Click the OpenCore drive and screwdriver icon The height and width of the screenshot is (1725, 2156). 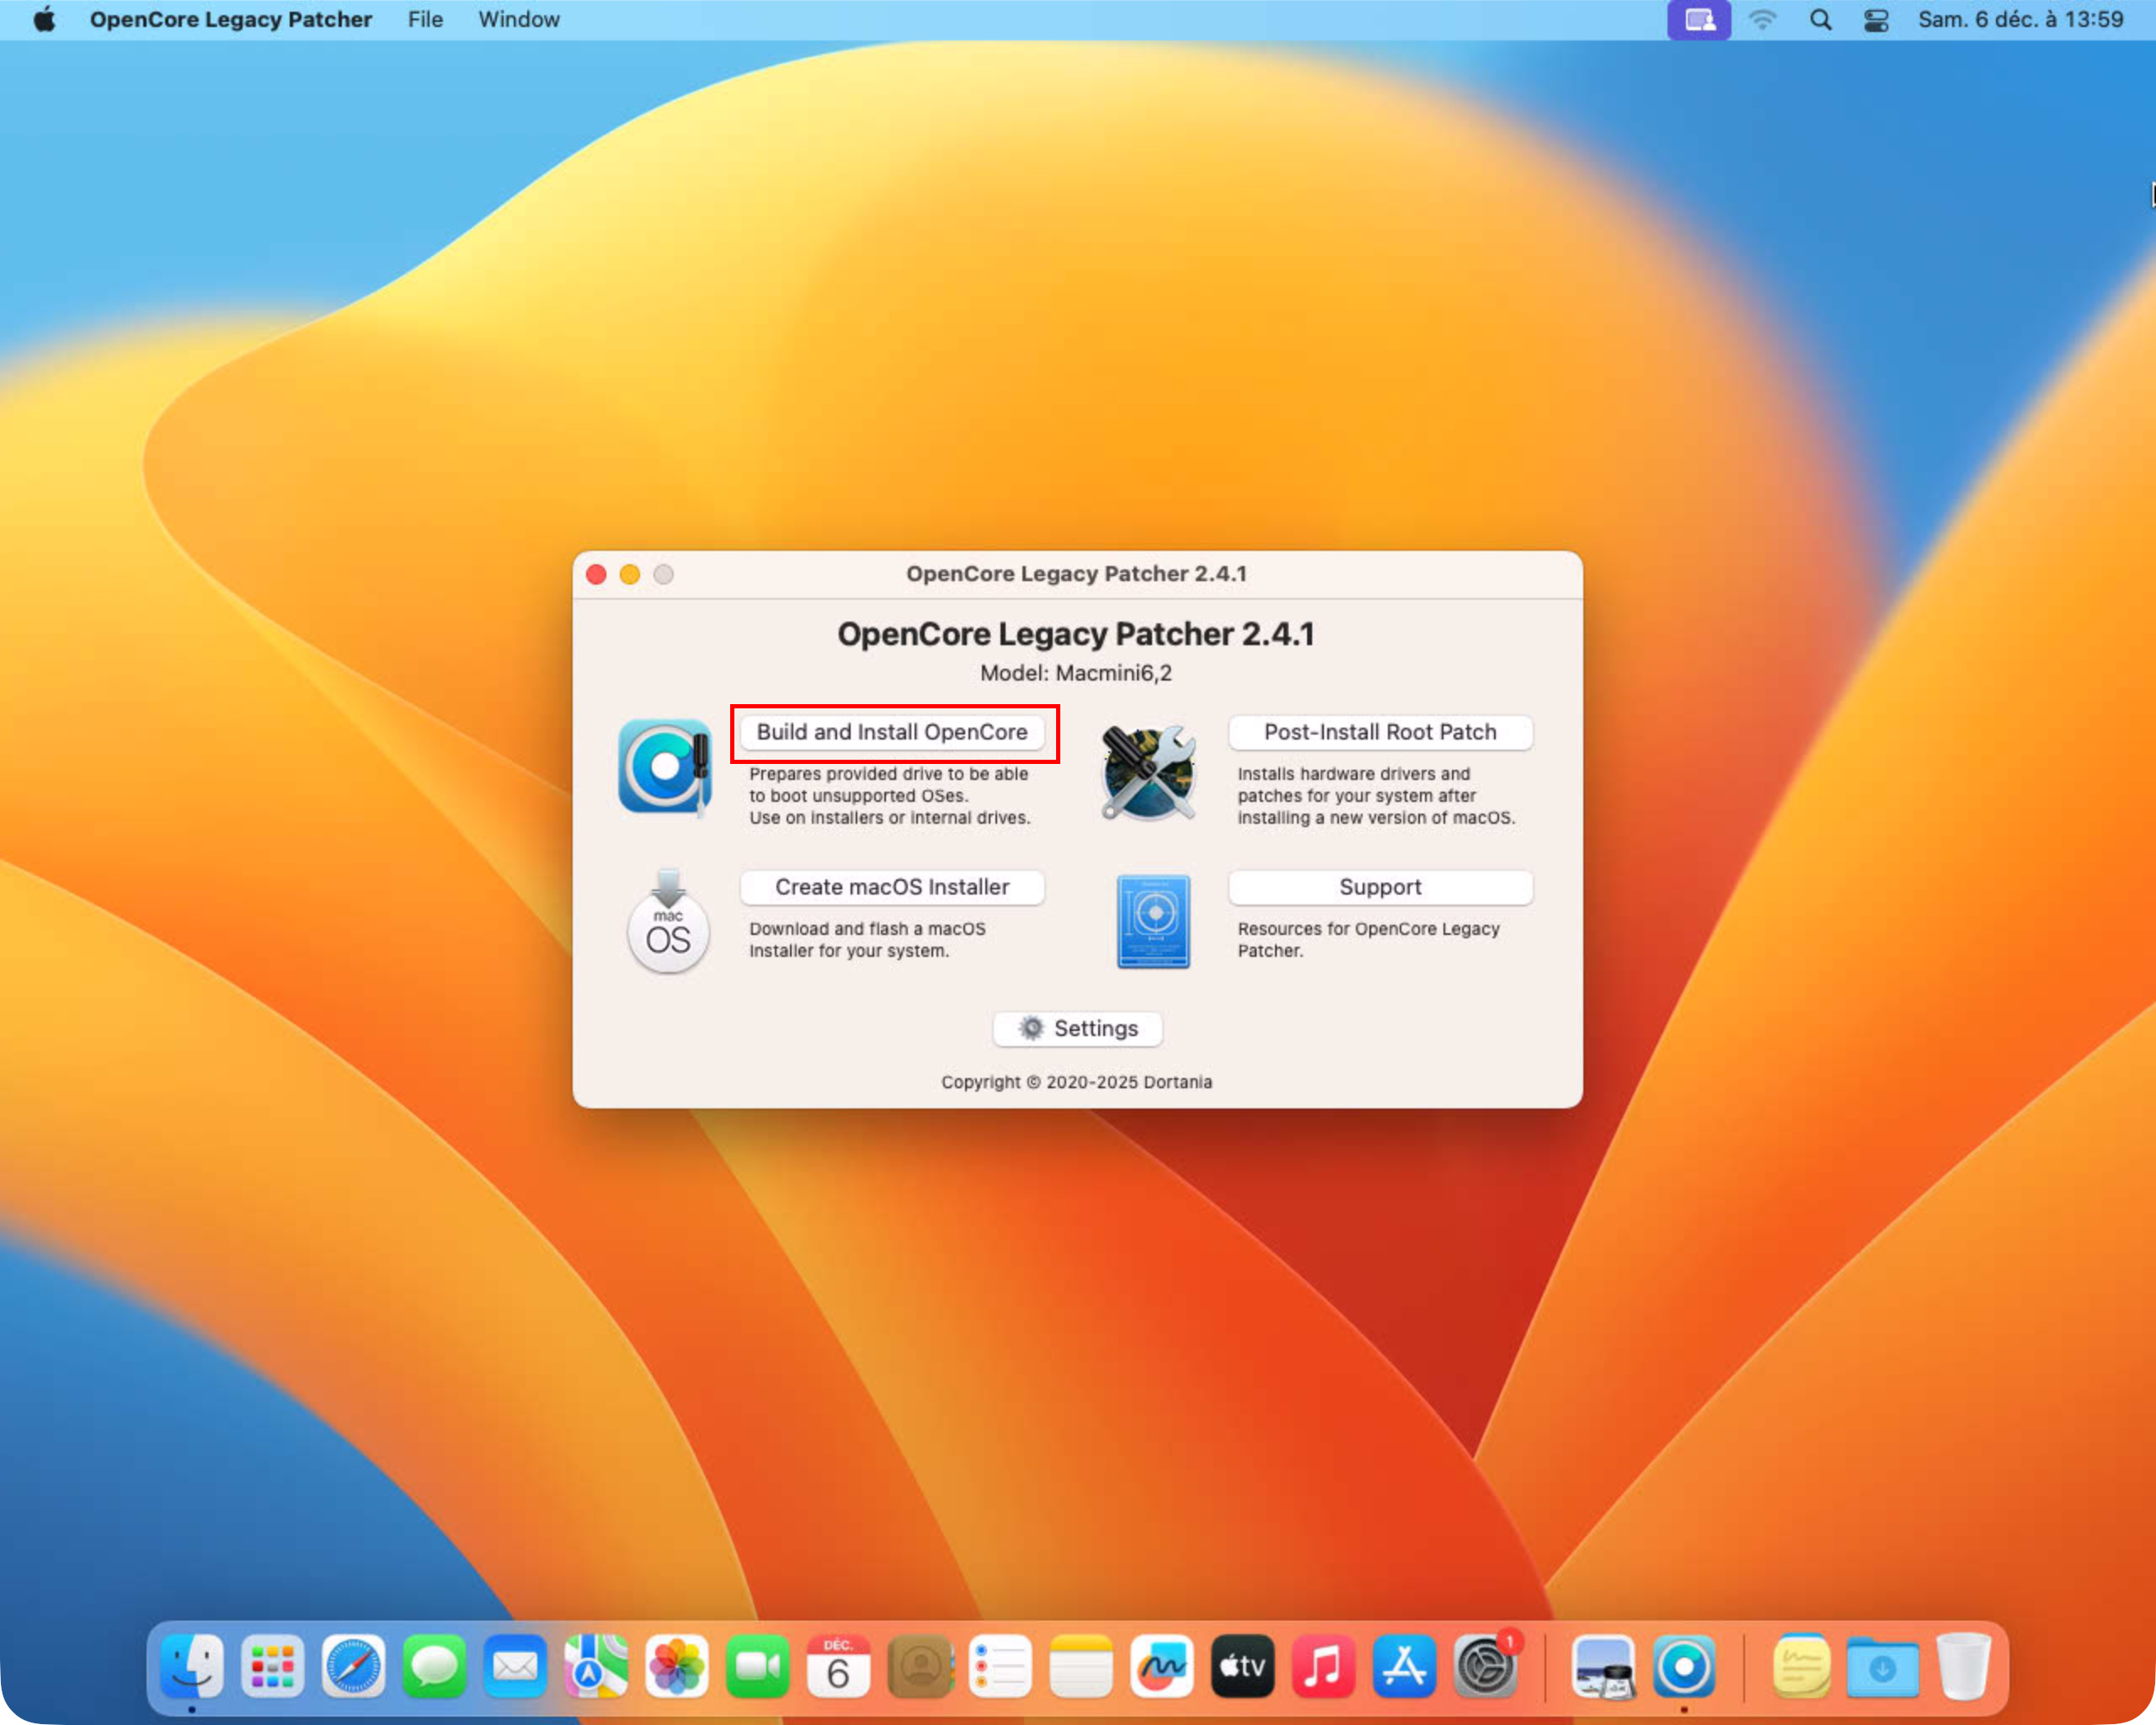click(664, 768)
